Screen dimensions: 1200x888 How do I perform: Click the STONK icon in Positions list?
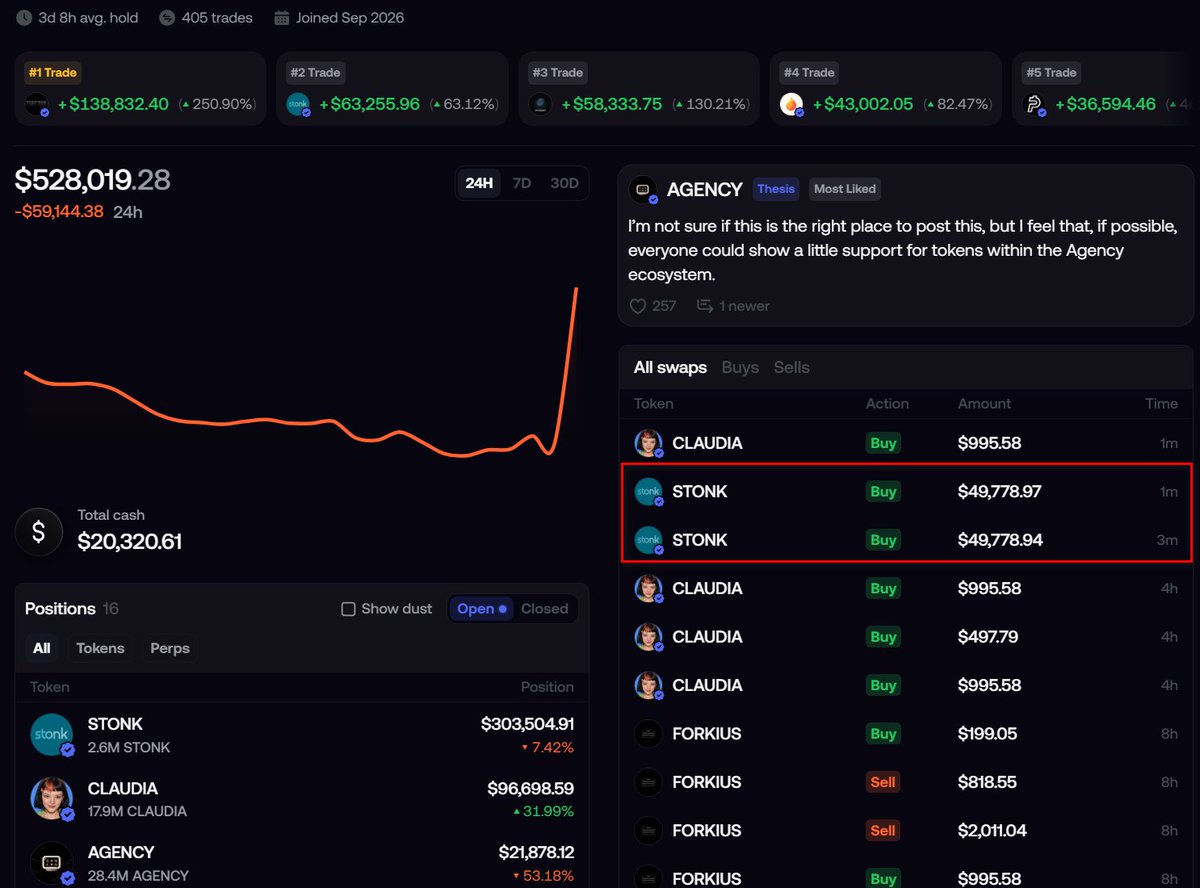pos(52,735)
